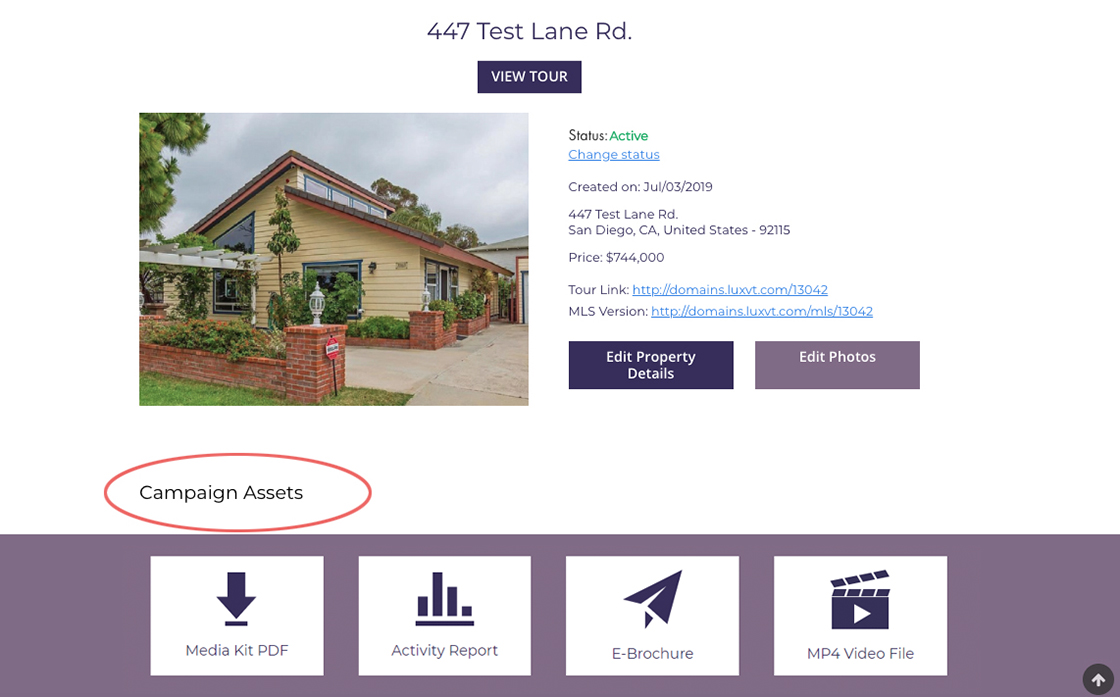Screen dimensions: 1120x697
Task: Click the Change status link
Action: [614, 154]
